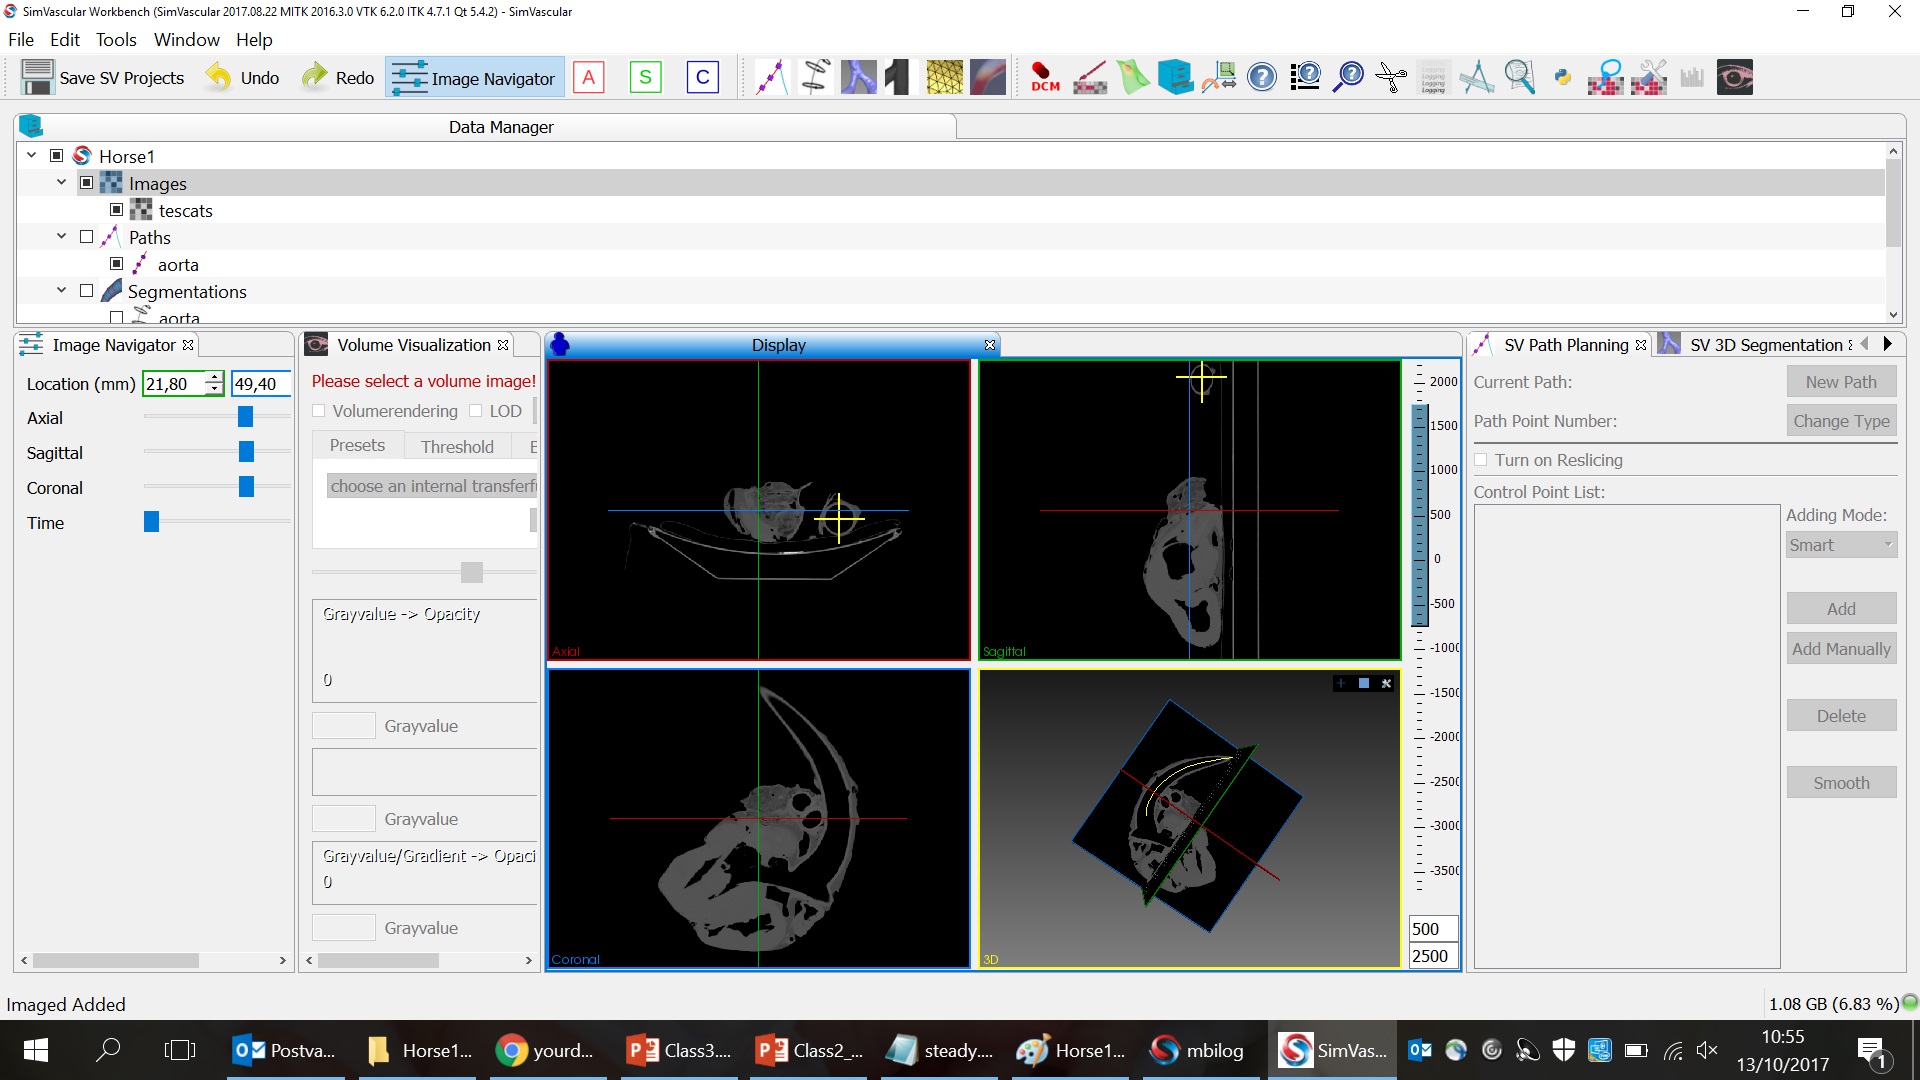Viewport: 1920px width, 1080px height.
Task: Open the Window menu
Action: click(x=187, y=40)
